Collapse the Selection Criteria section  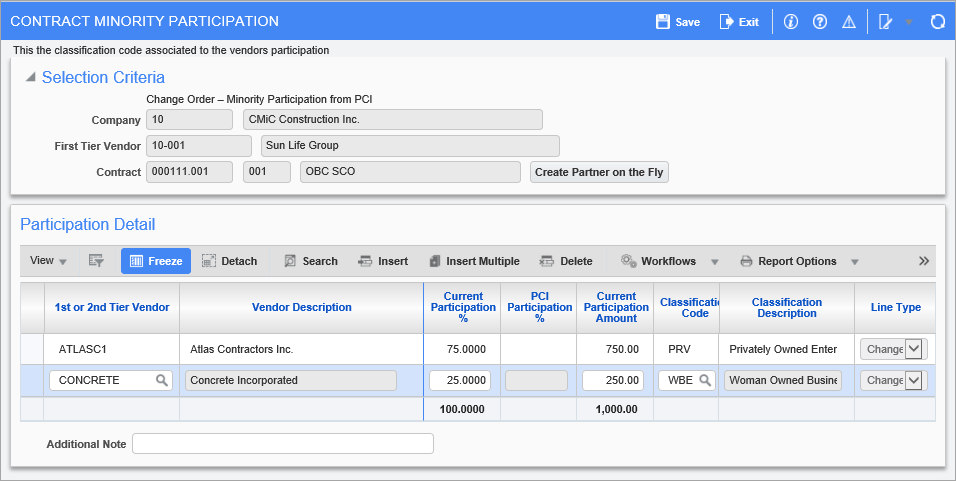pyautogui.click(x=30, y=78)
